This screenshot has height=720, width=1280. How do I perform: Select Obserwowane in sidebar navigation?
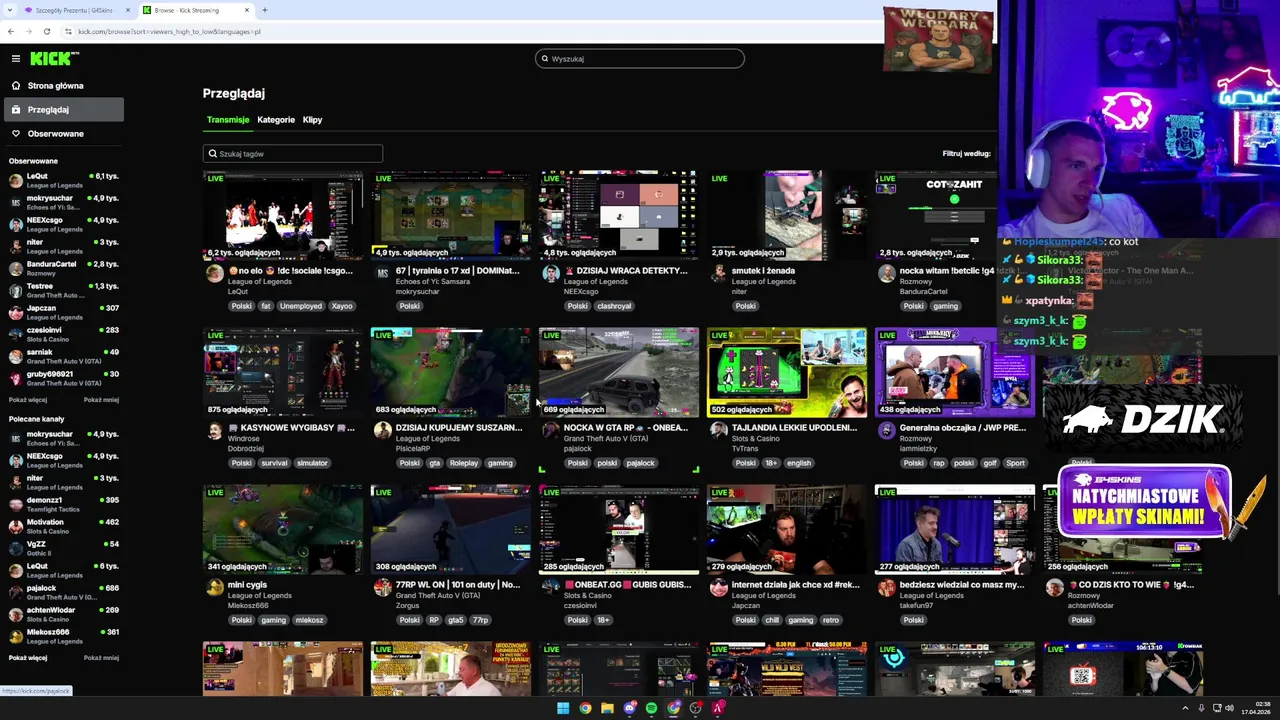[x=63, y=133]
